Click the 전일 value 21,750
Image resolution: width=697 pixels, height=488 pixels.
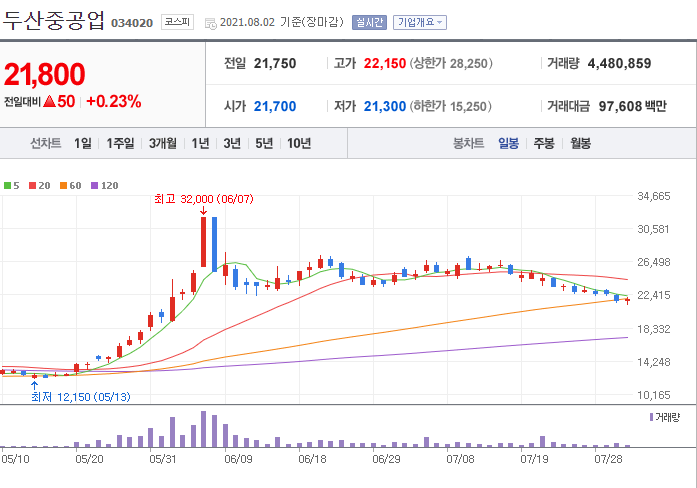click(x=275, y=64)
